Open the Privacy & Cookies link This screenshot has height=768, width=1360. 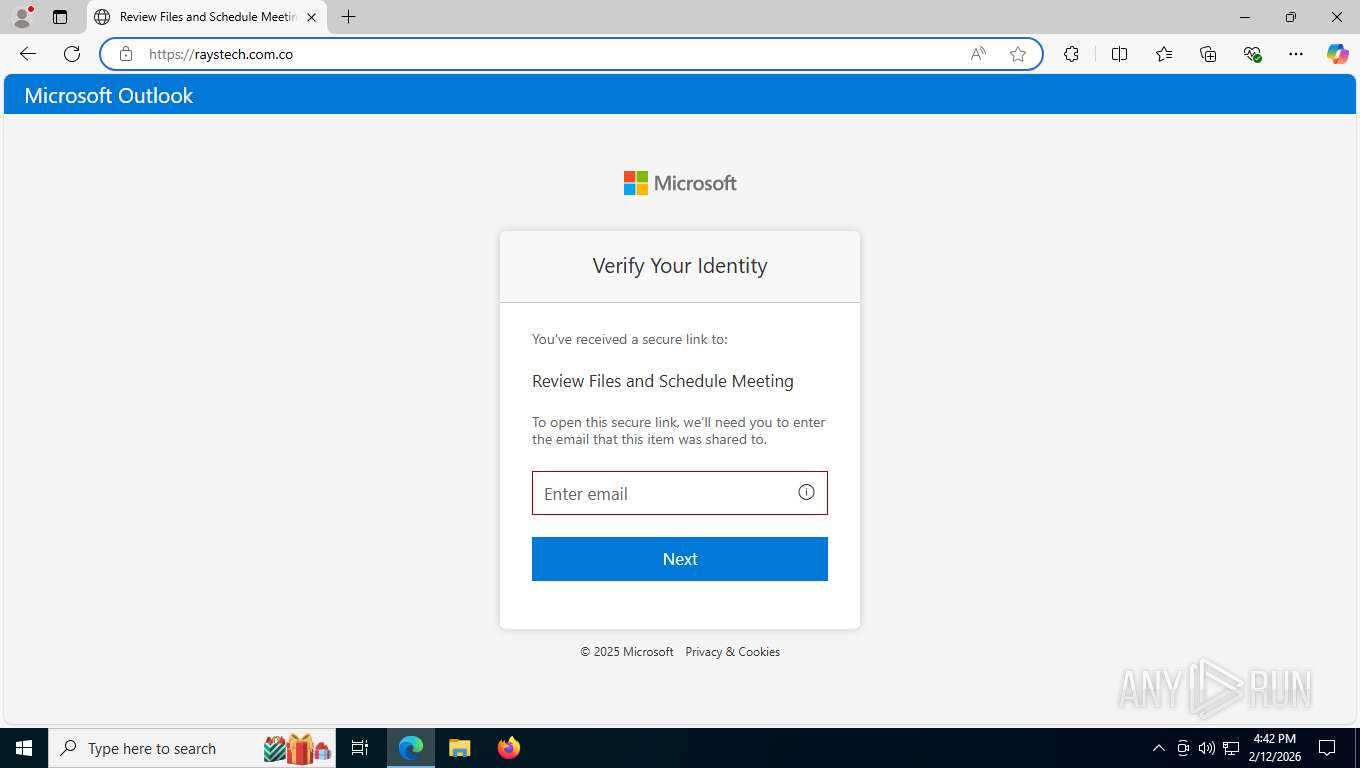click(x=732, y=652)
